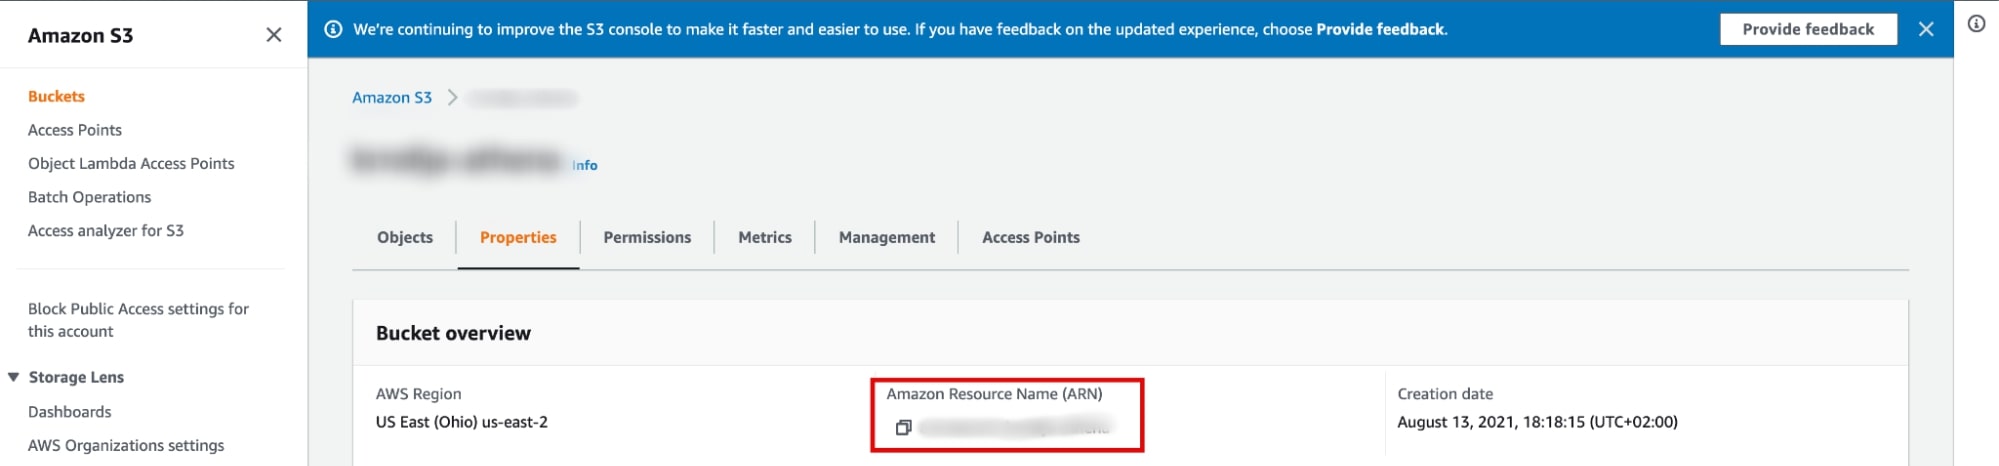Image resolution: width=1999 pixels, height=466 pixels.
Task: Click the Storage Lens section label
Action: pos(76,377)
